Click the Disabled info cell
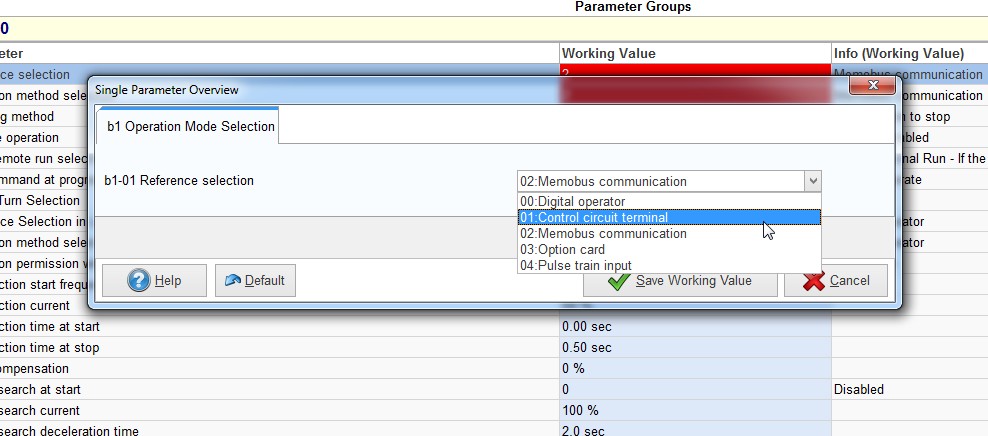 click(x=910, y=389)
